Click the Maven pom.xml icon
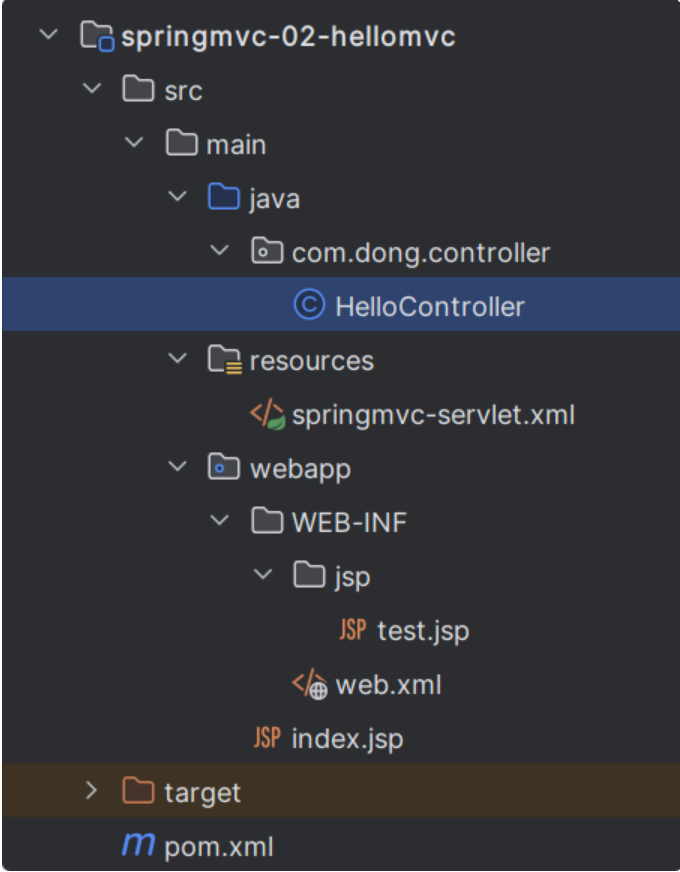 pos(138,847)
